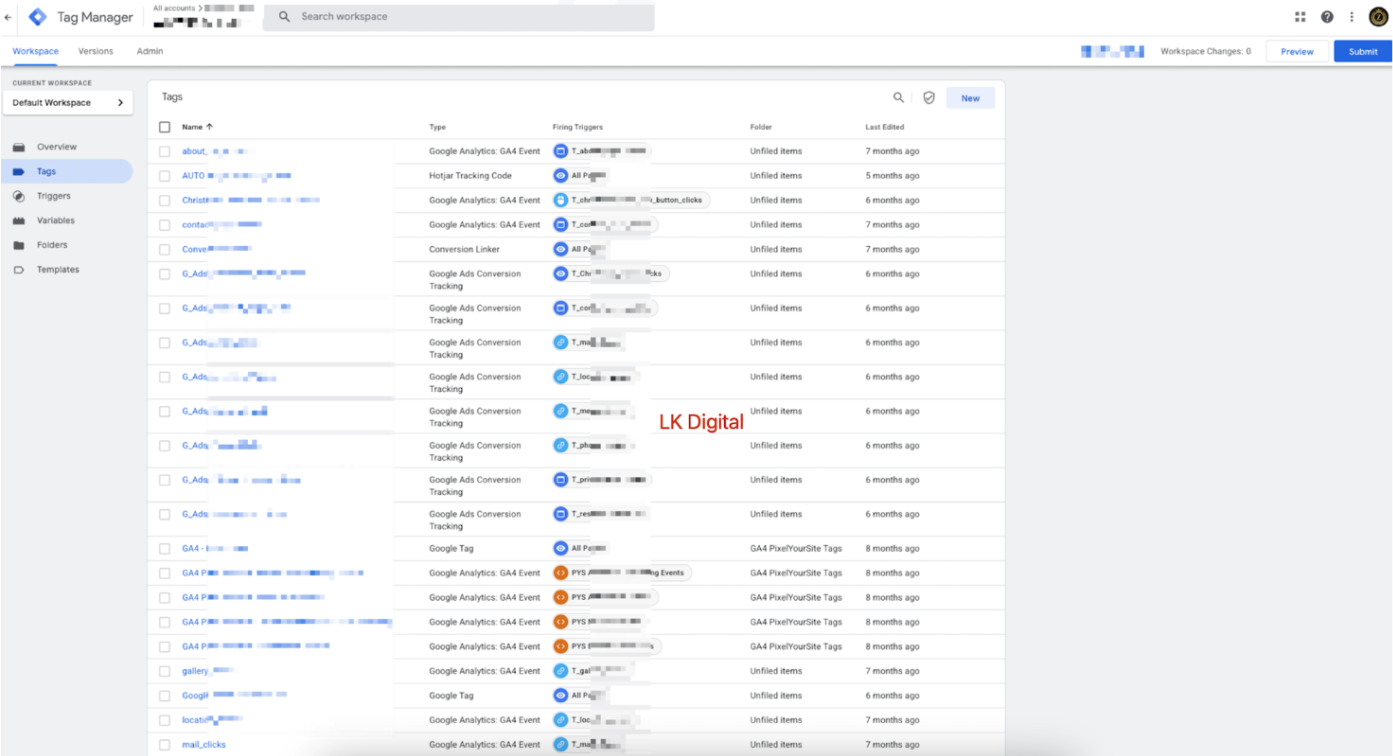The height and width of the screenshot is (756, 1393).
Task: Click the Overview sidebar icon
Action: 19,147
